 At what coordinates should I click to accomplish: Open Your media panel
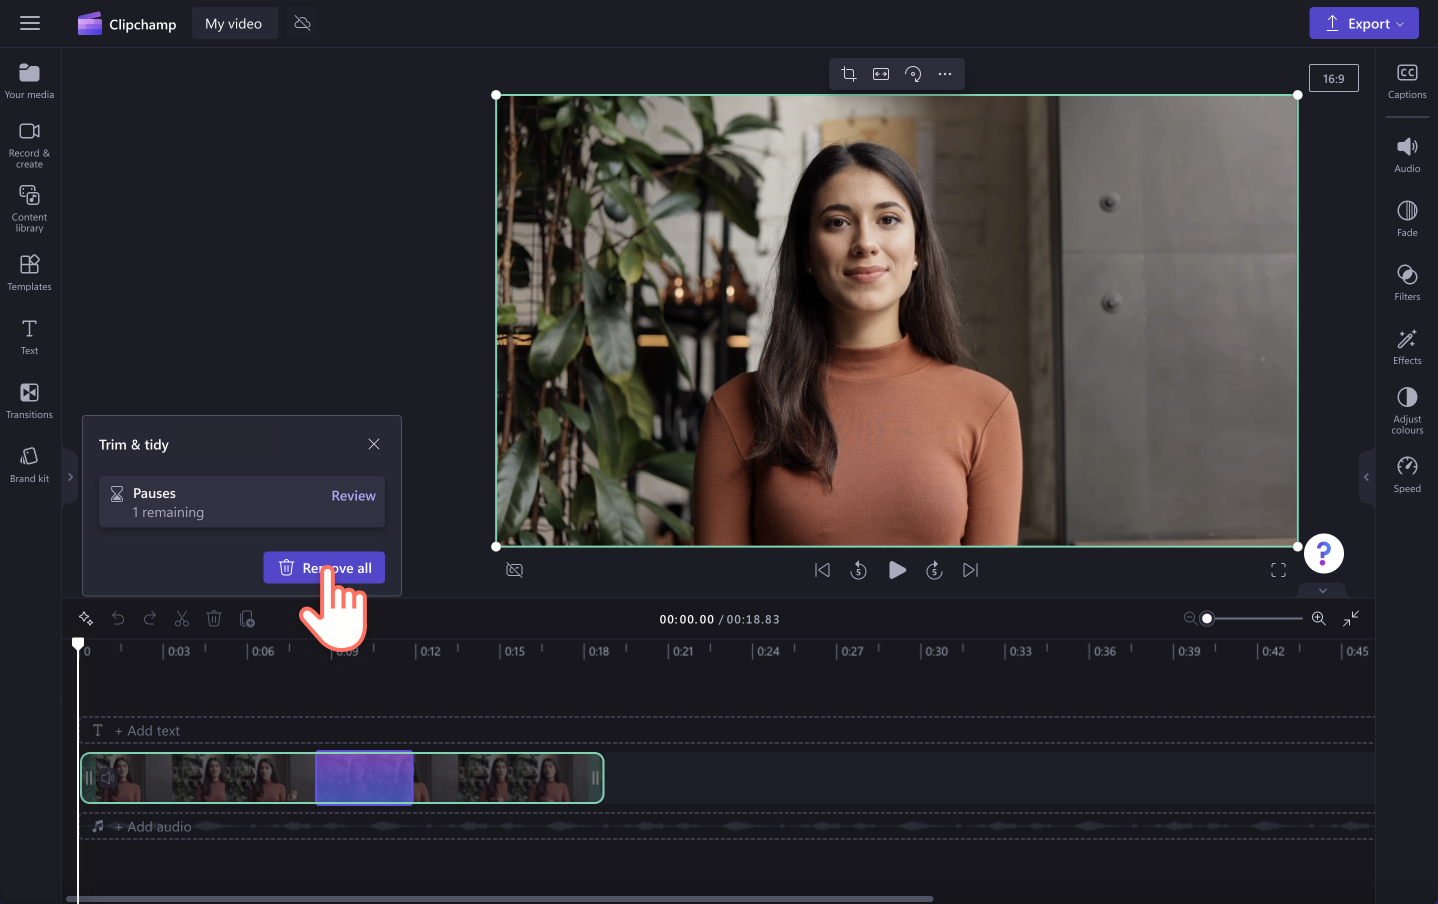[30, 81]
